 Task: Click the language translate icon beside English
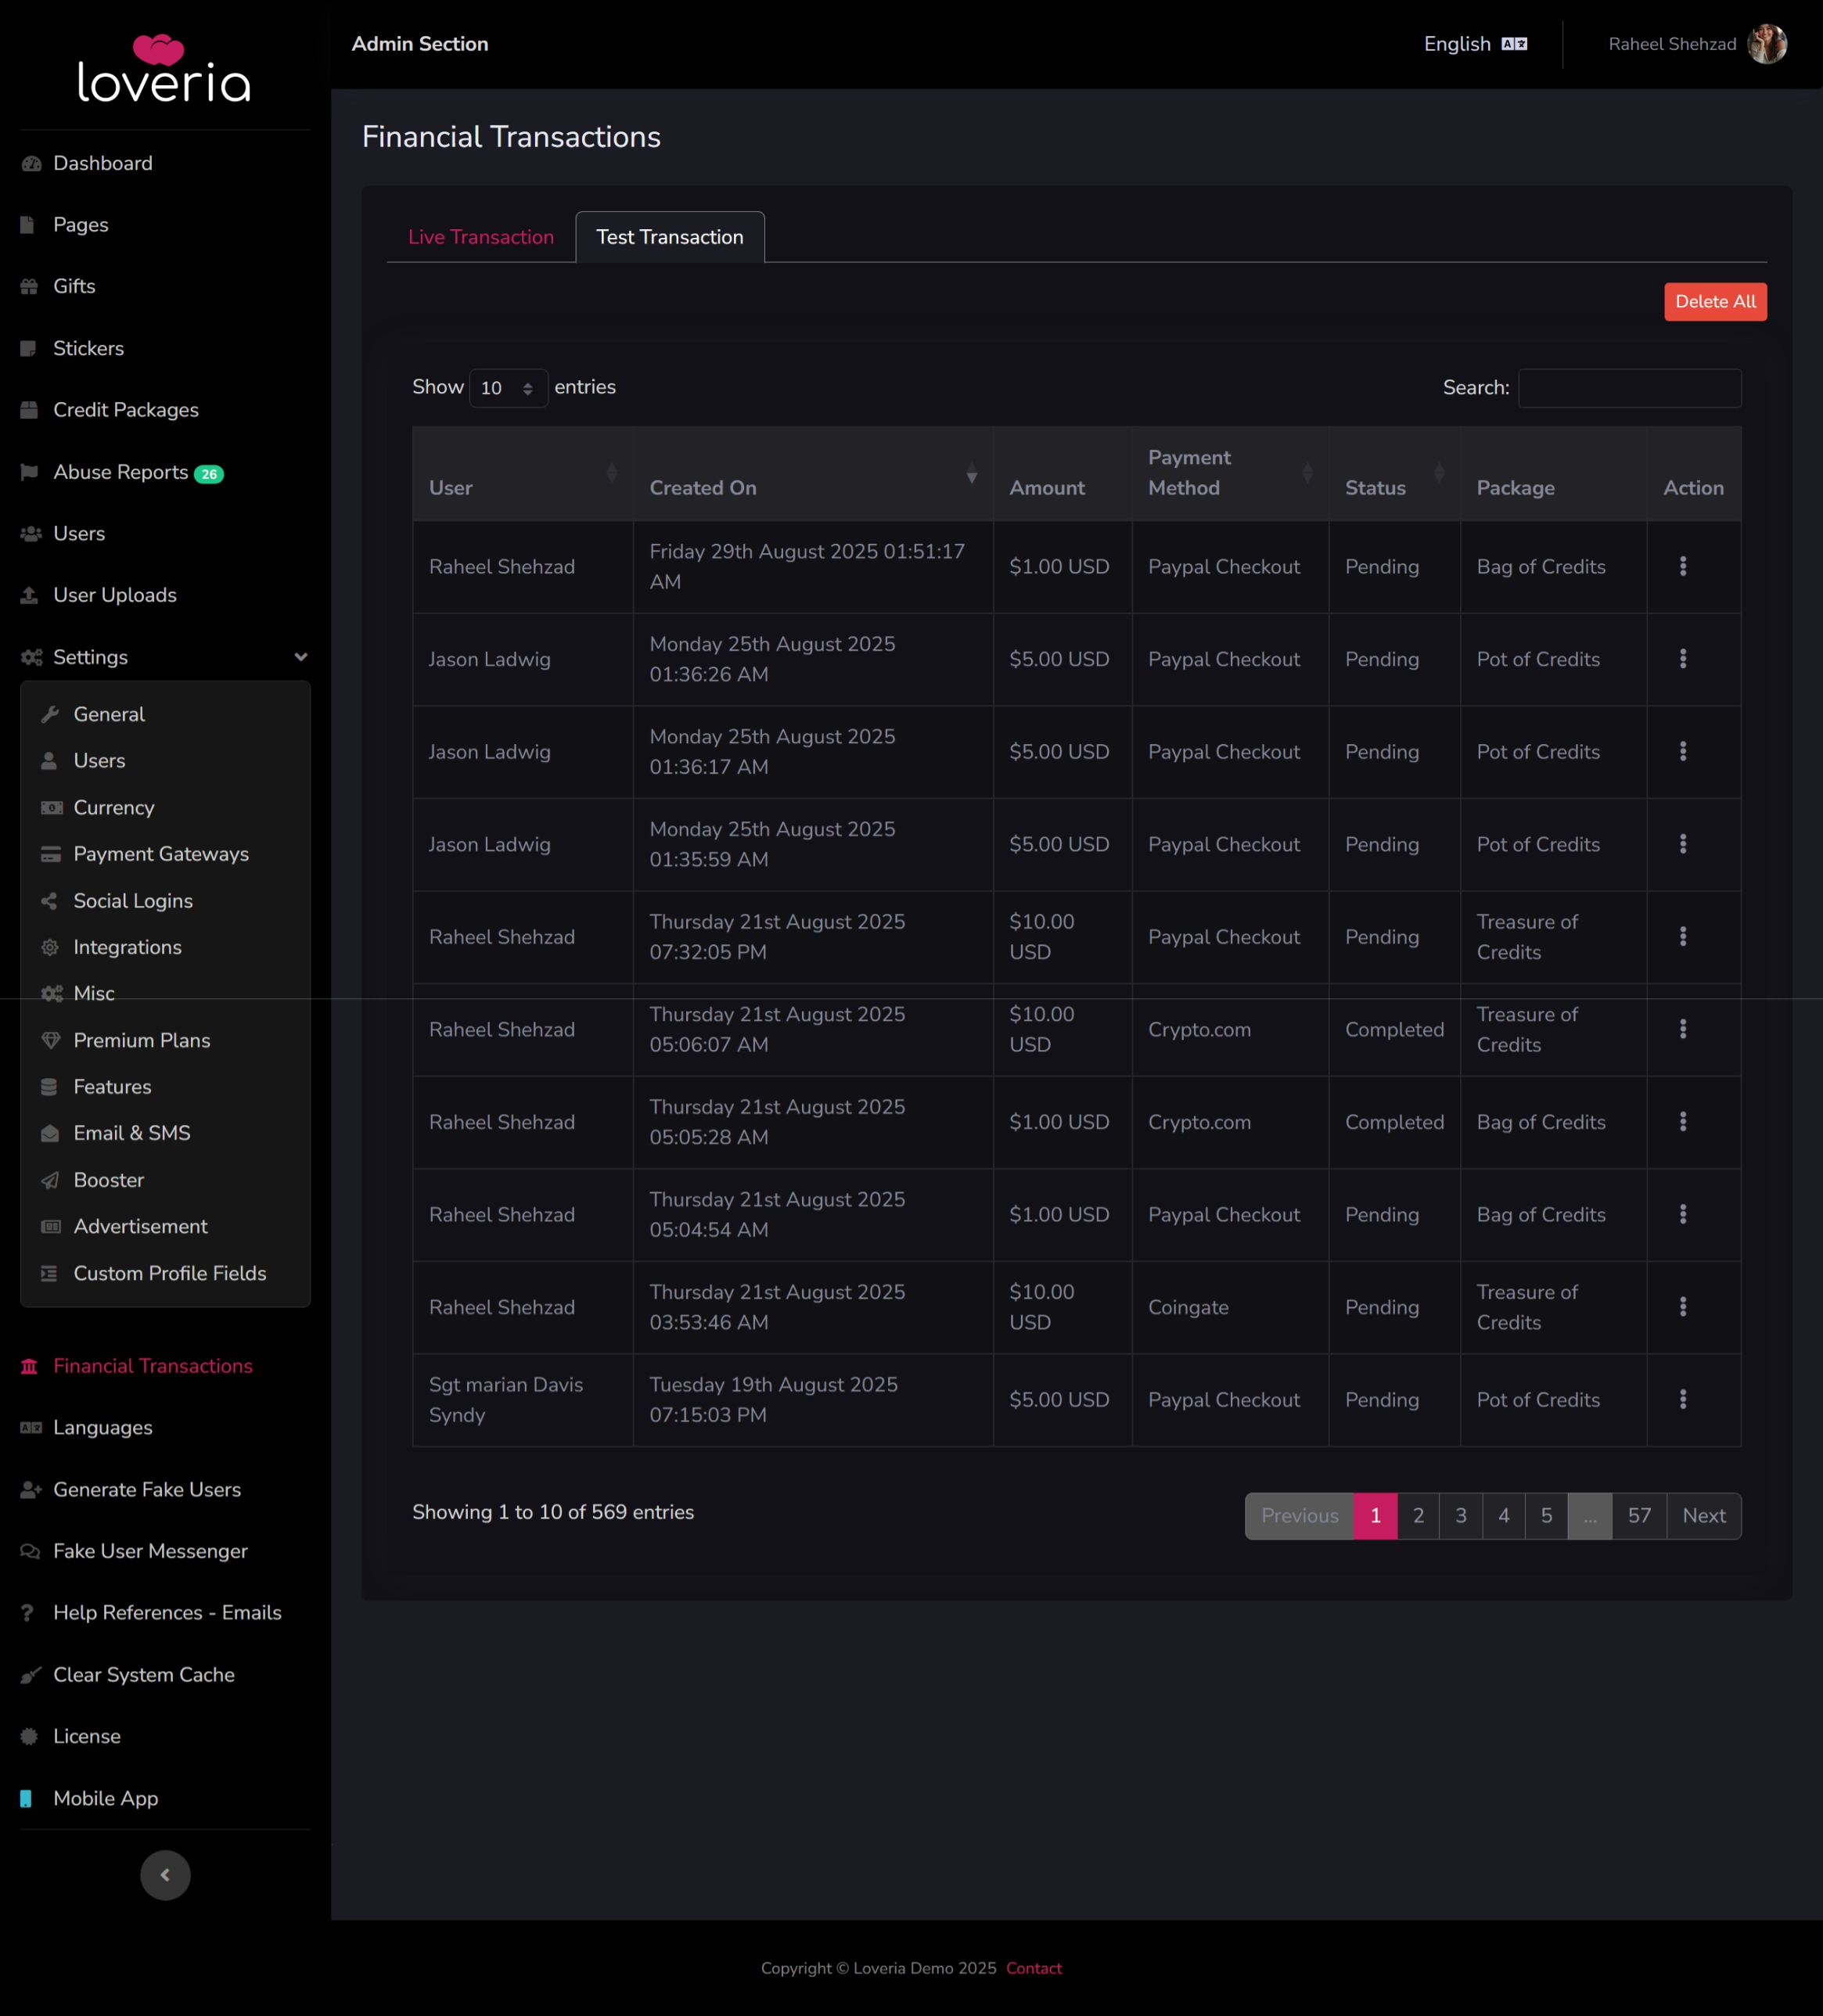[1514, 44]
